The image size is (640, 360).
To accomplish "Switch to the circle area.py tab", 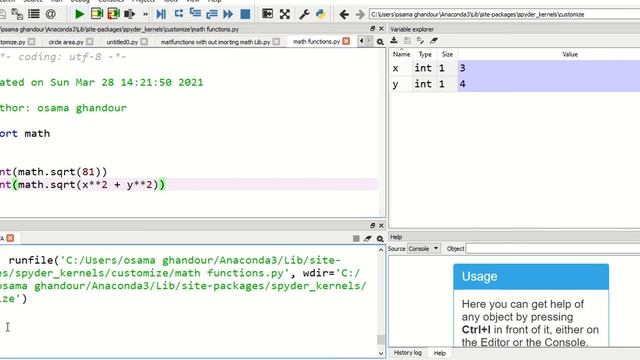I will (66, 42).
